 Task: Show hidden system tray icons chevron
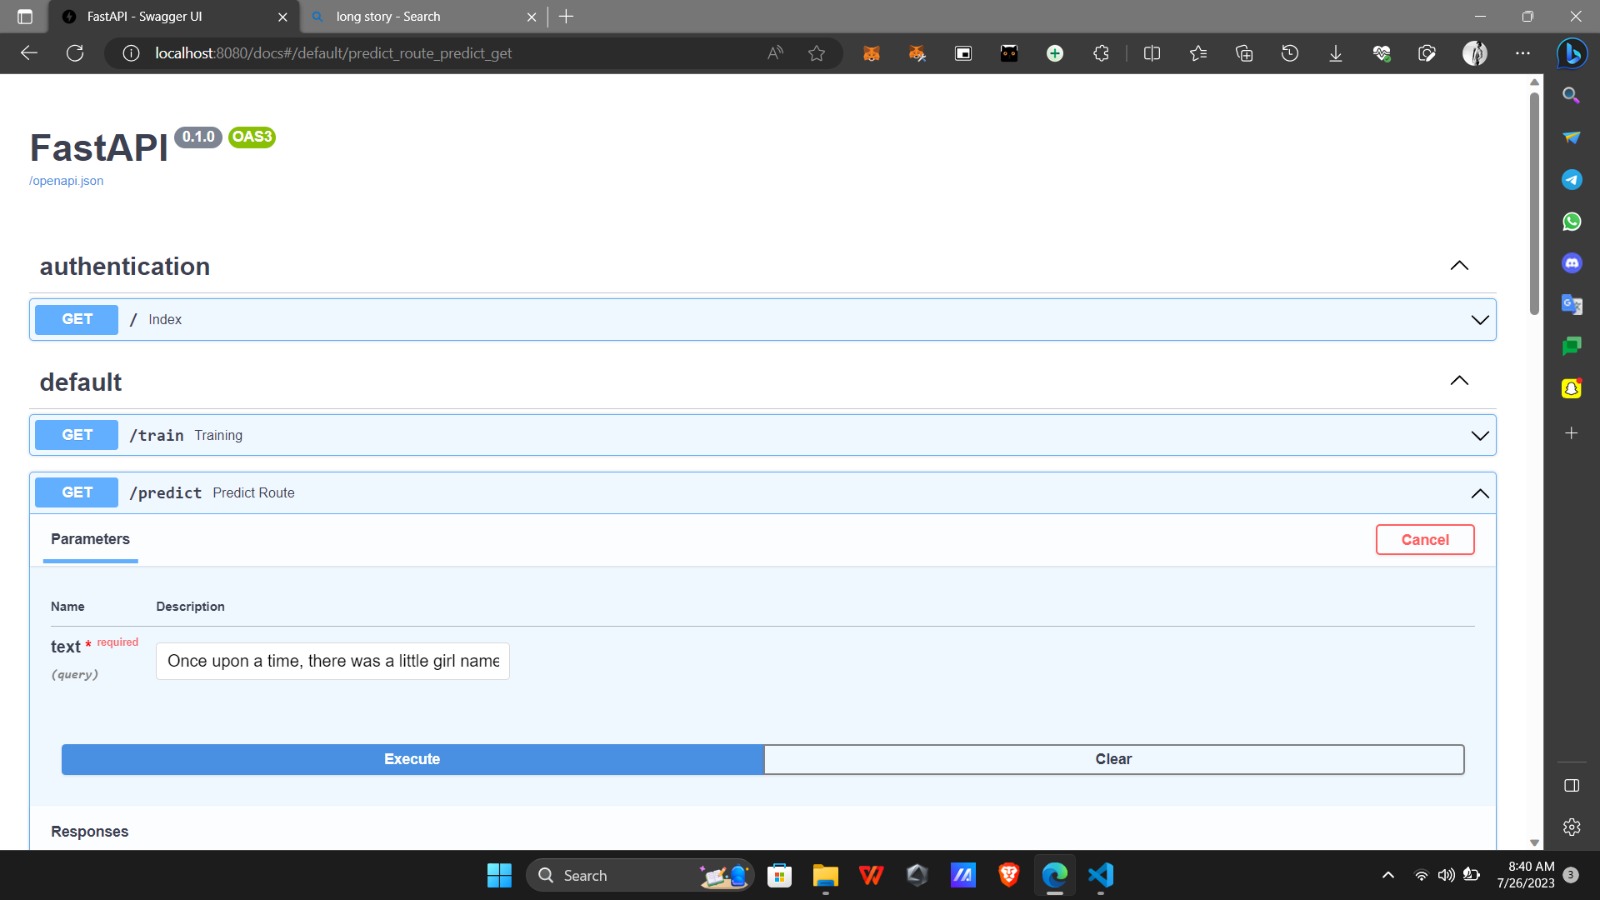click(x=1388, y=875)
